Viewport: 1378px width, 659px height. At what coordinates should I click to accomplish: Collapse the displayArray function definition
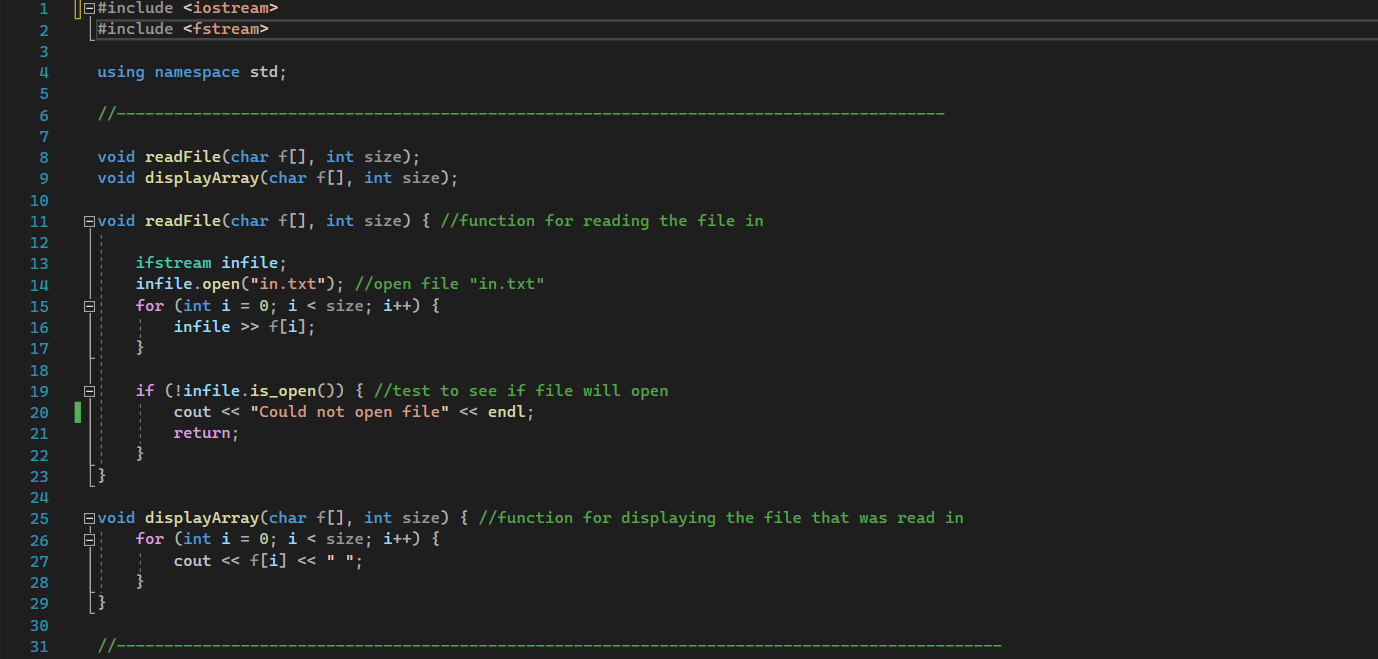pos(88,517)
